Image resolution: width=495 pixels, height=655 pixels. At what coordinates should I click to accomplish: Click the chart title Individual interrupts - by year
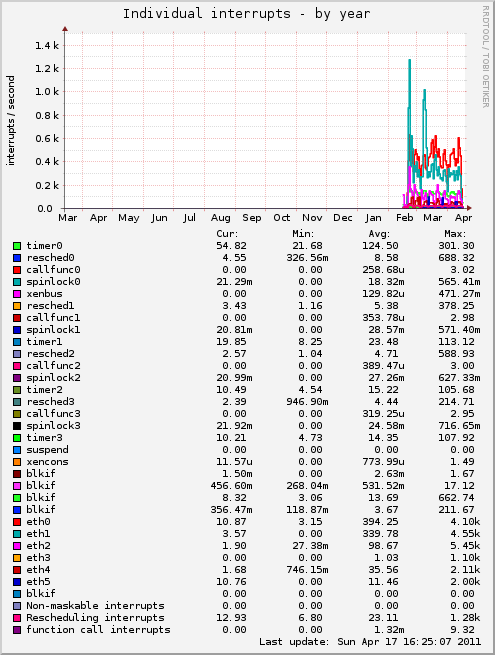[x=246, y=14]
